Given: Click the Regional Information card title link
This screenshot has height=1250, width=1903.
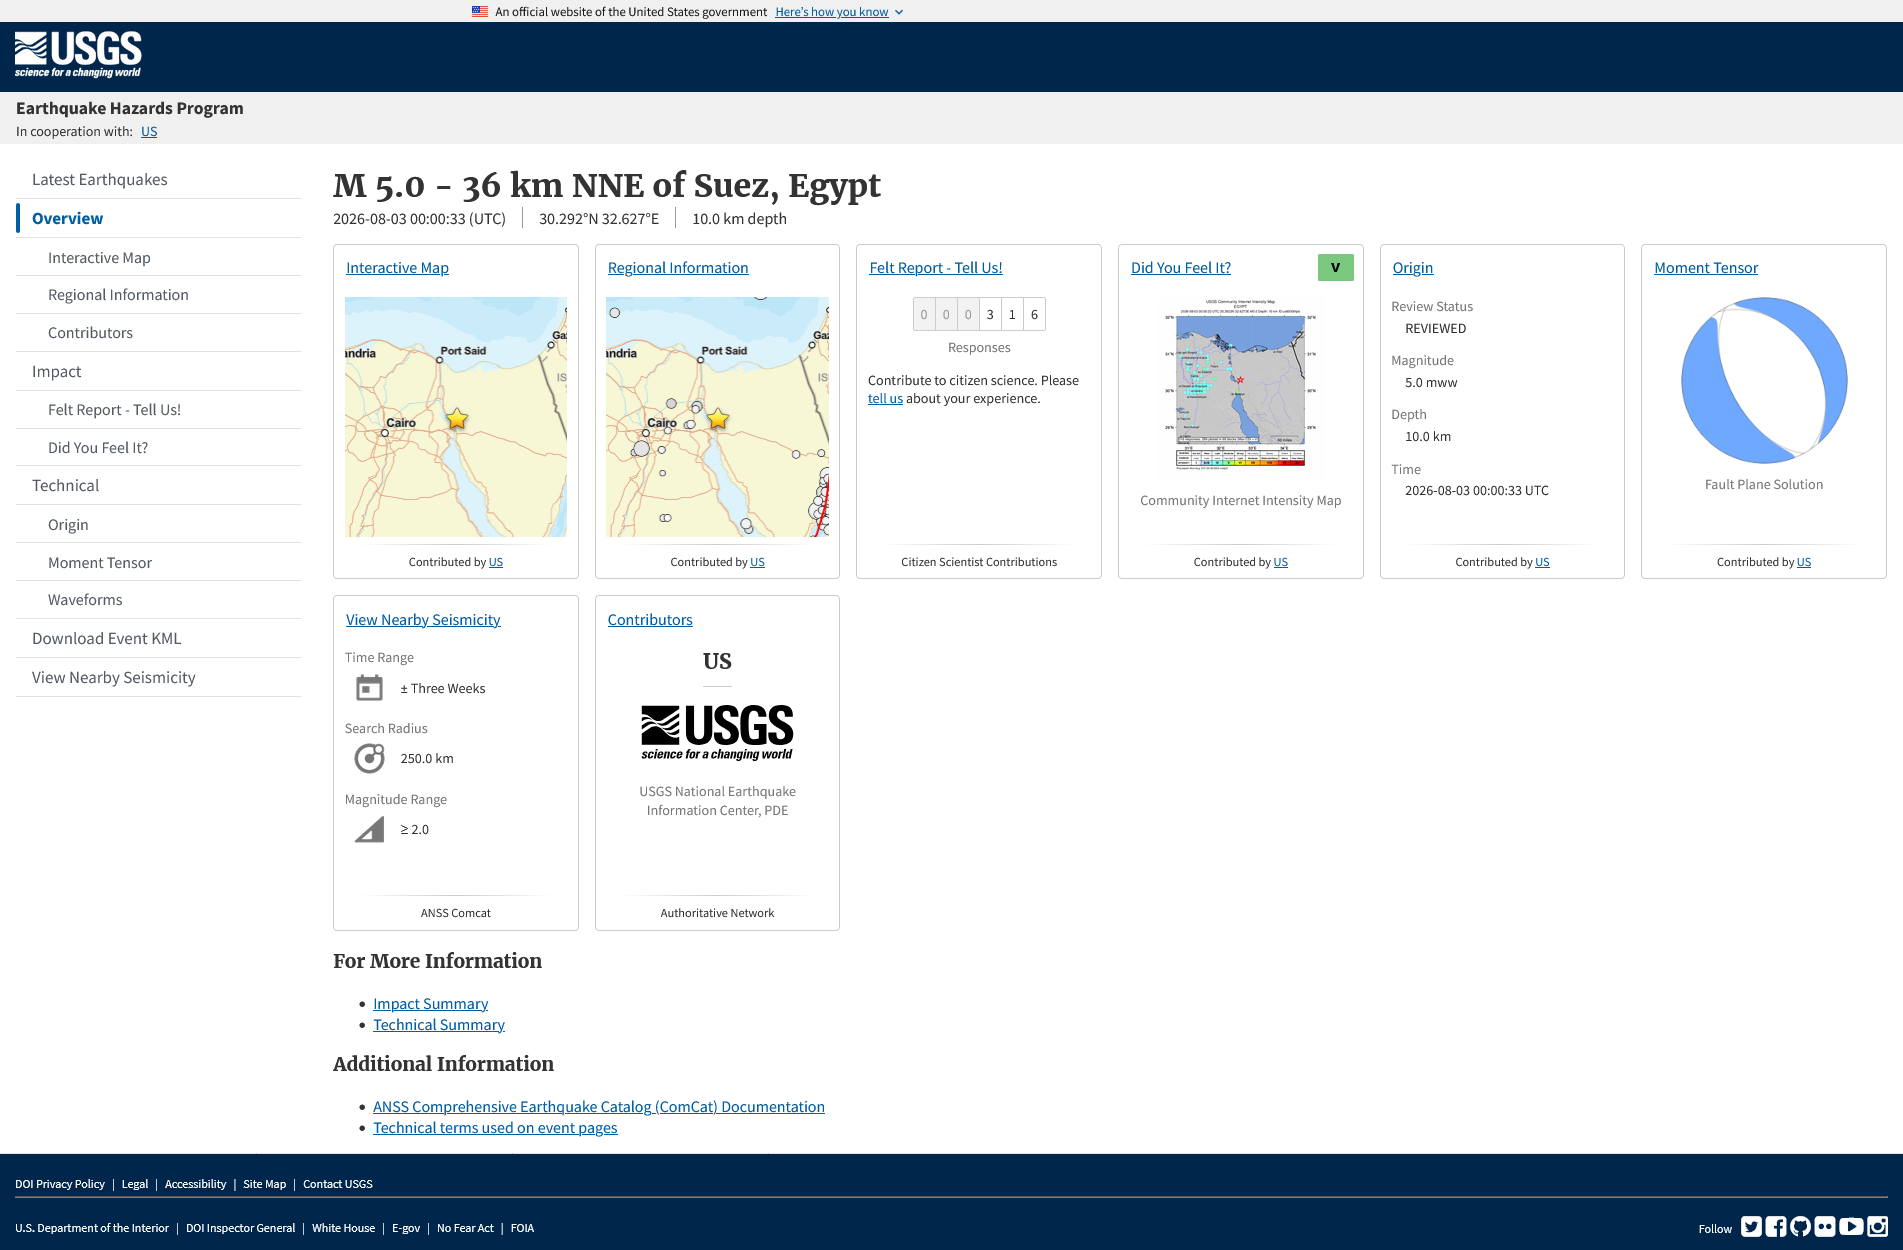Looking at the screenshot, I should (678, 268).
